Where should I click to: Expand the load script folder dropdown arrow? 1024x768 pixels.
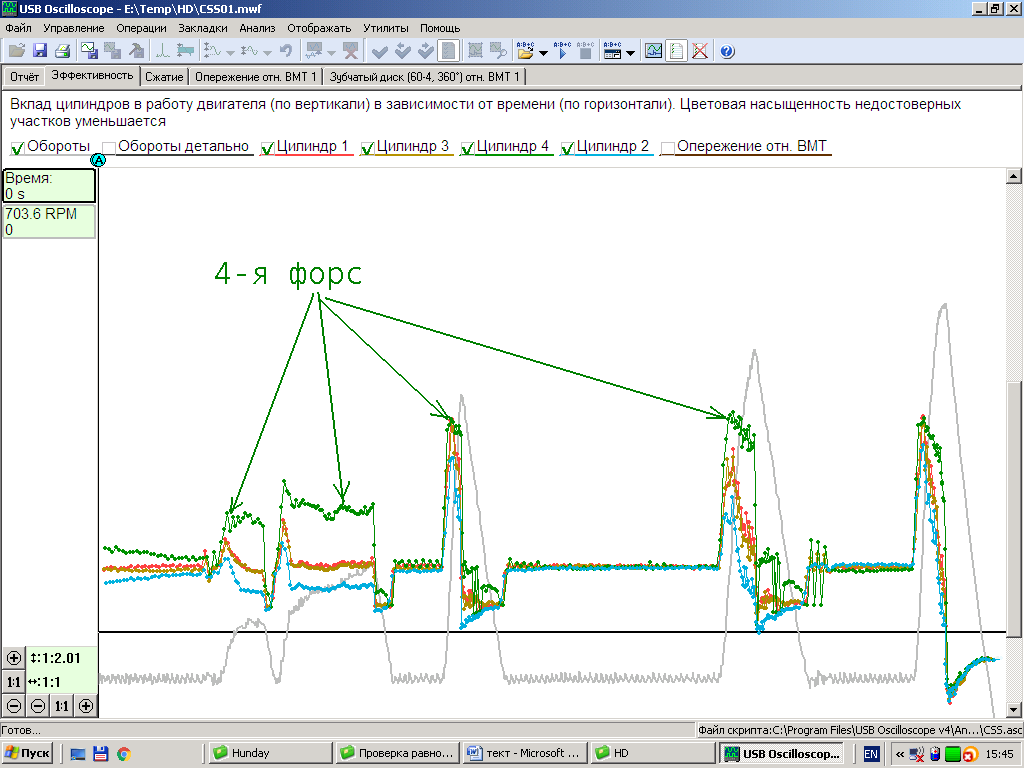(543, 51)
